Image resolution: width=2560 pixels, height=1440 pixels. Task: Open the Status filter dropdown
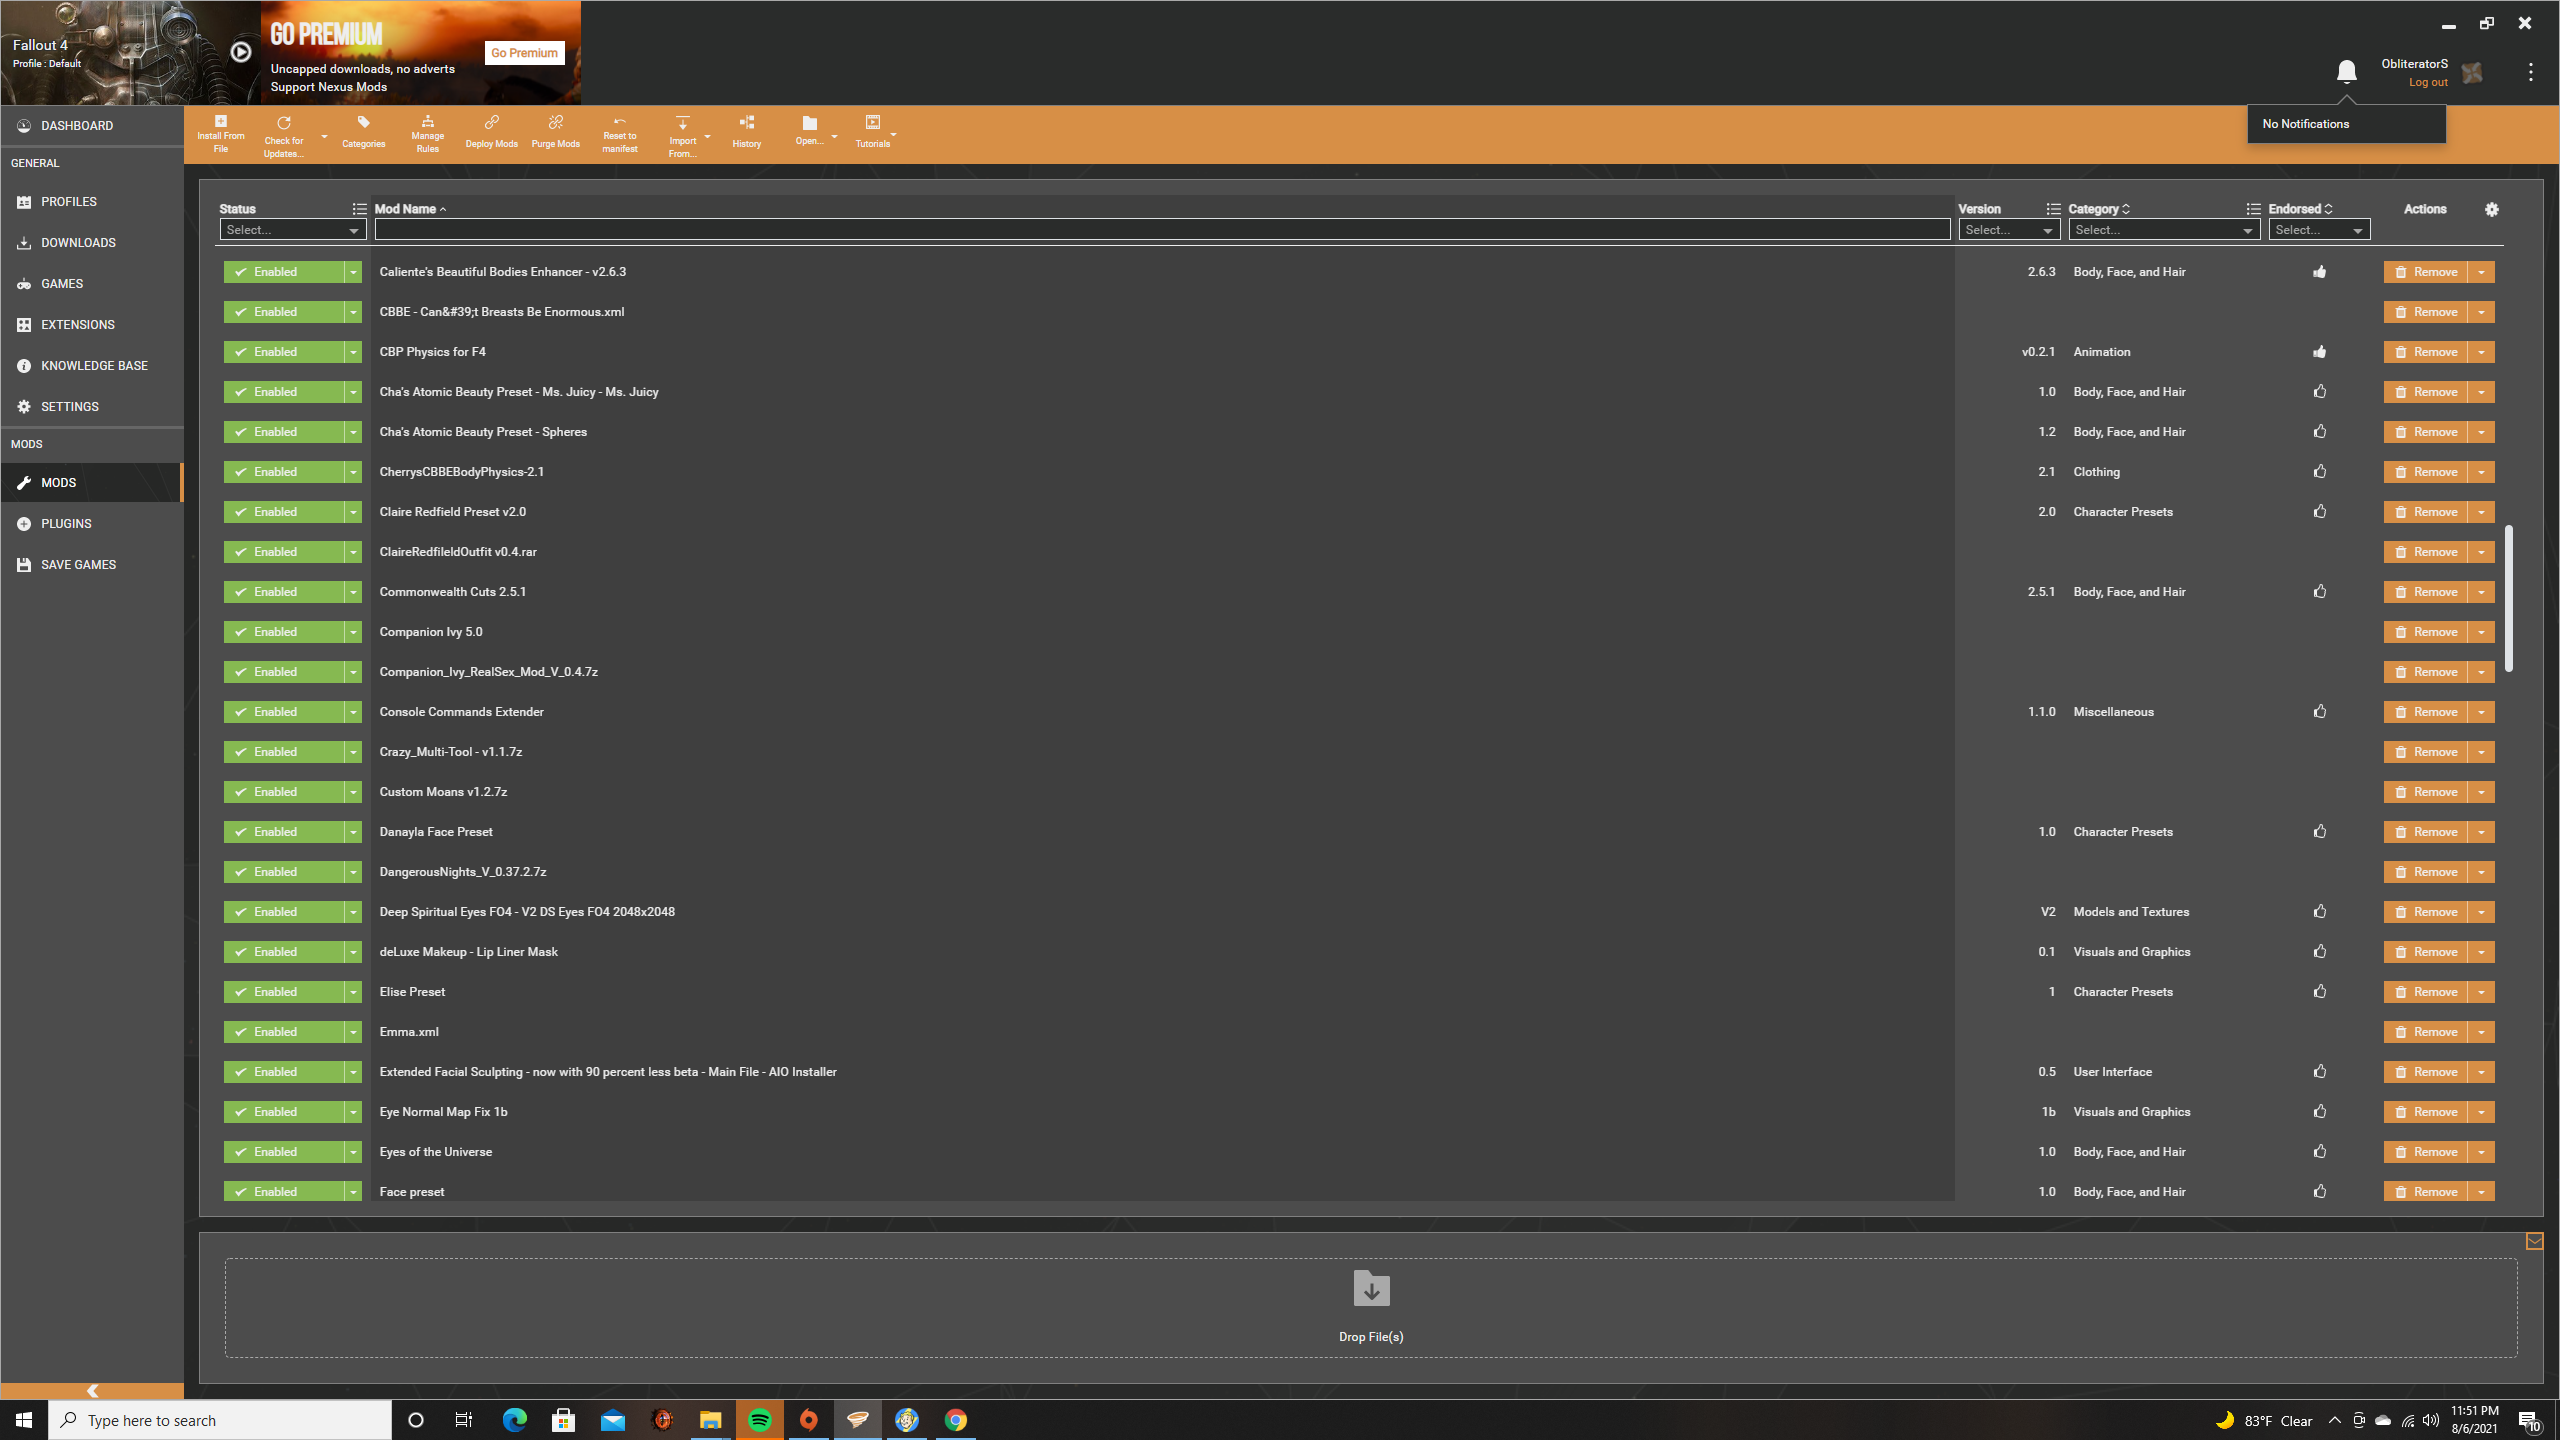coord(293,230)
